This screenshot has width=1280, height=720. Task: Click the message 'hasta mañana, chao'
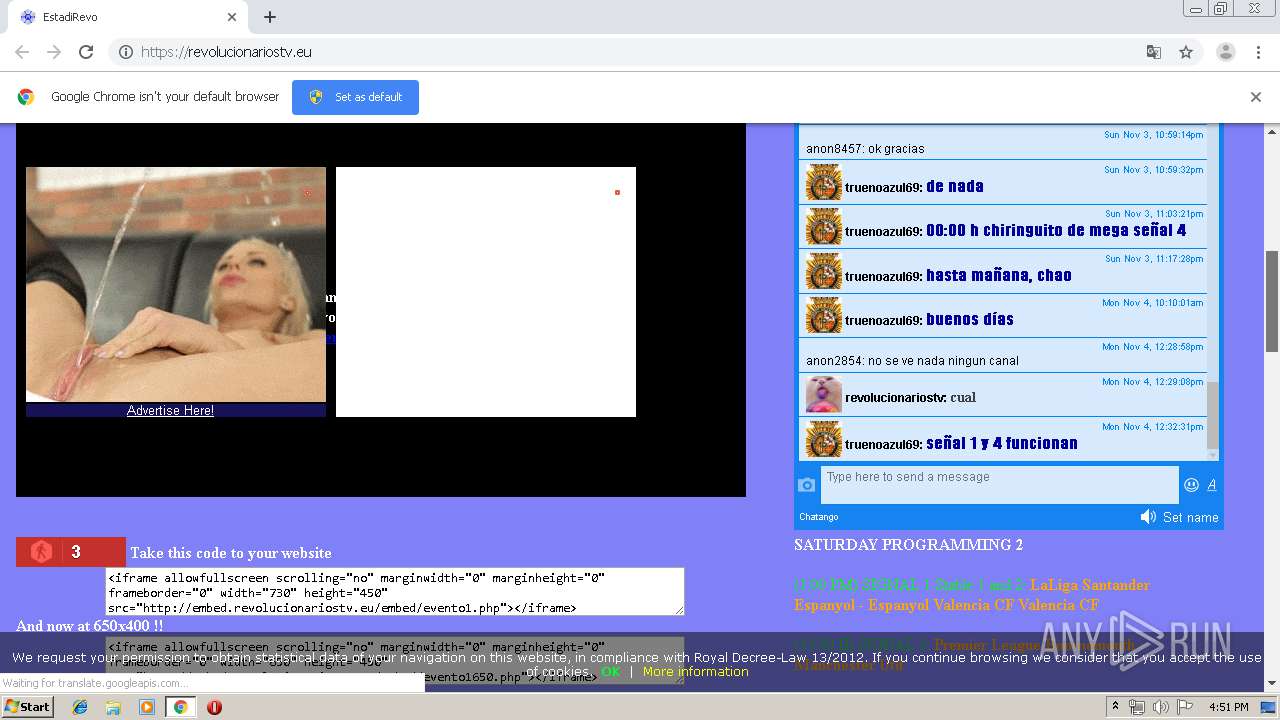[999, 275]
